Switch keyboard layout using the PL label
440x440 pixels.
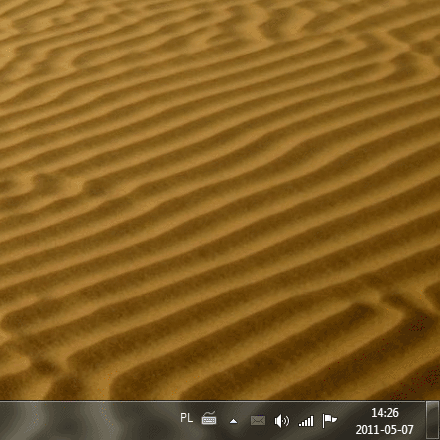pyautogui.click(x=186, y=418)
